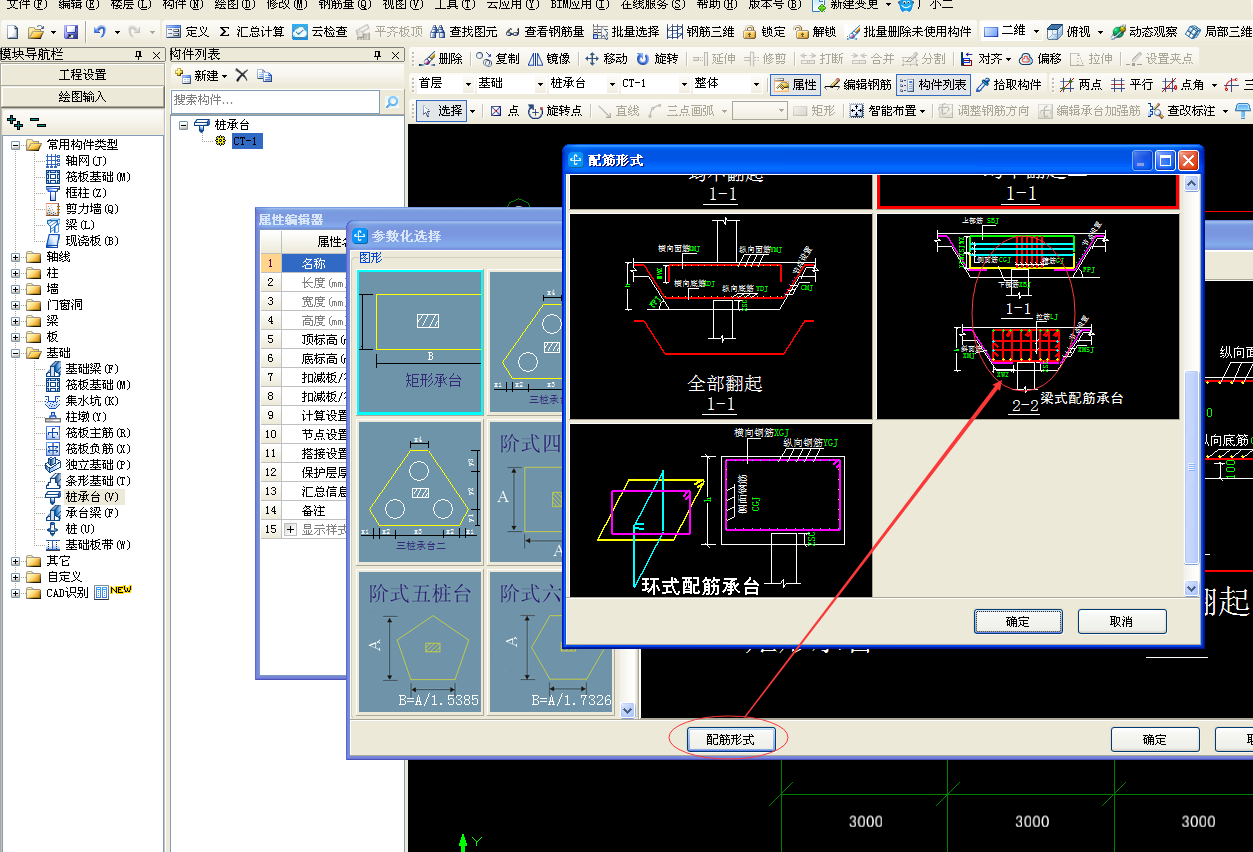1253x852 pixels.
Task: Expand the 轴线 tree folder
Action: 16,257
